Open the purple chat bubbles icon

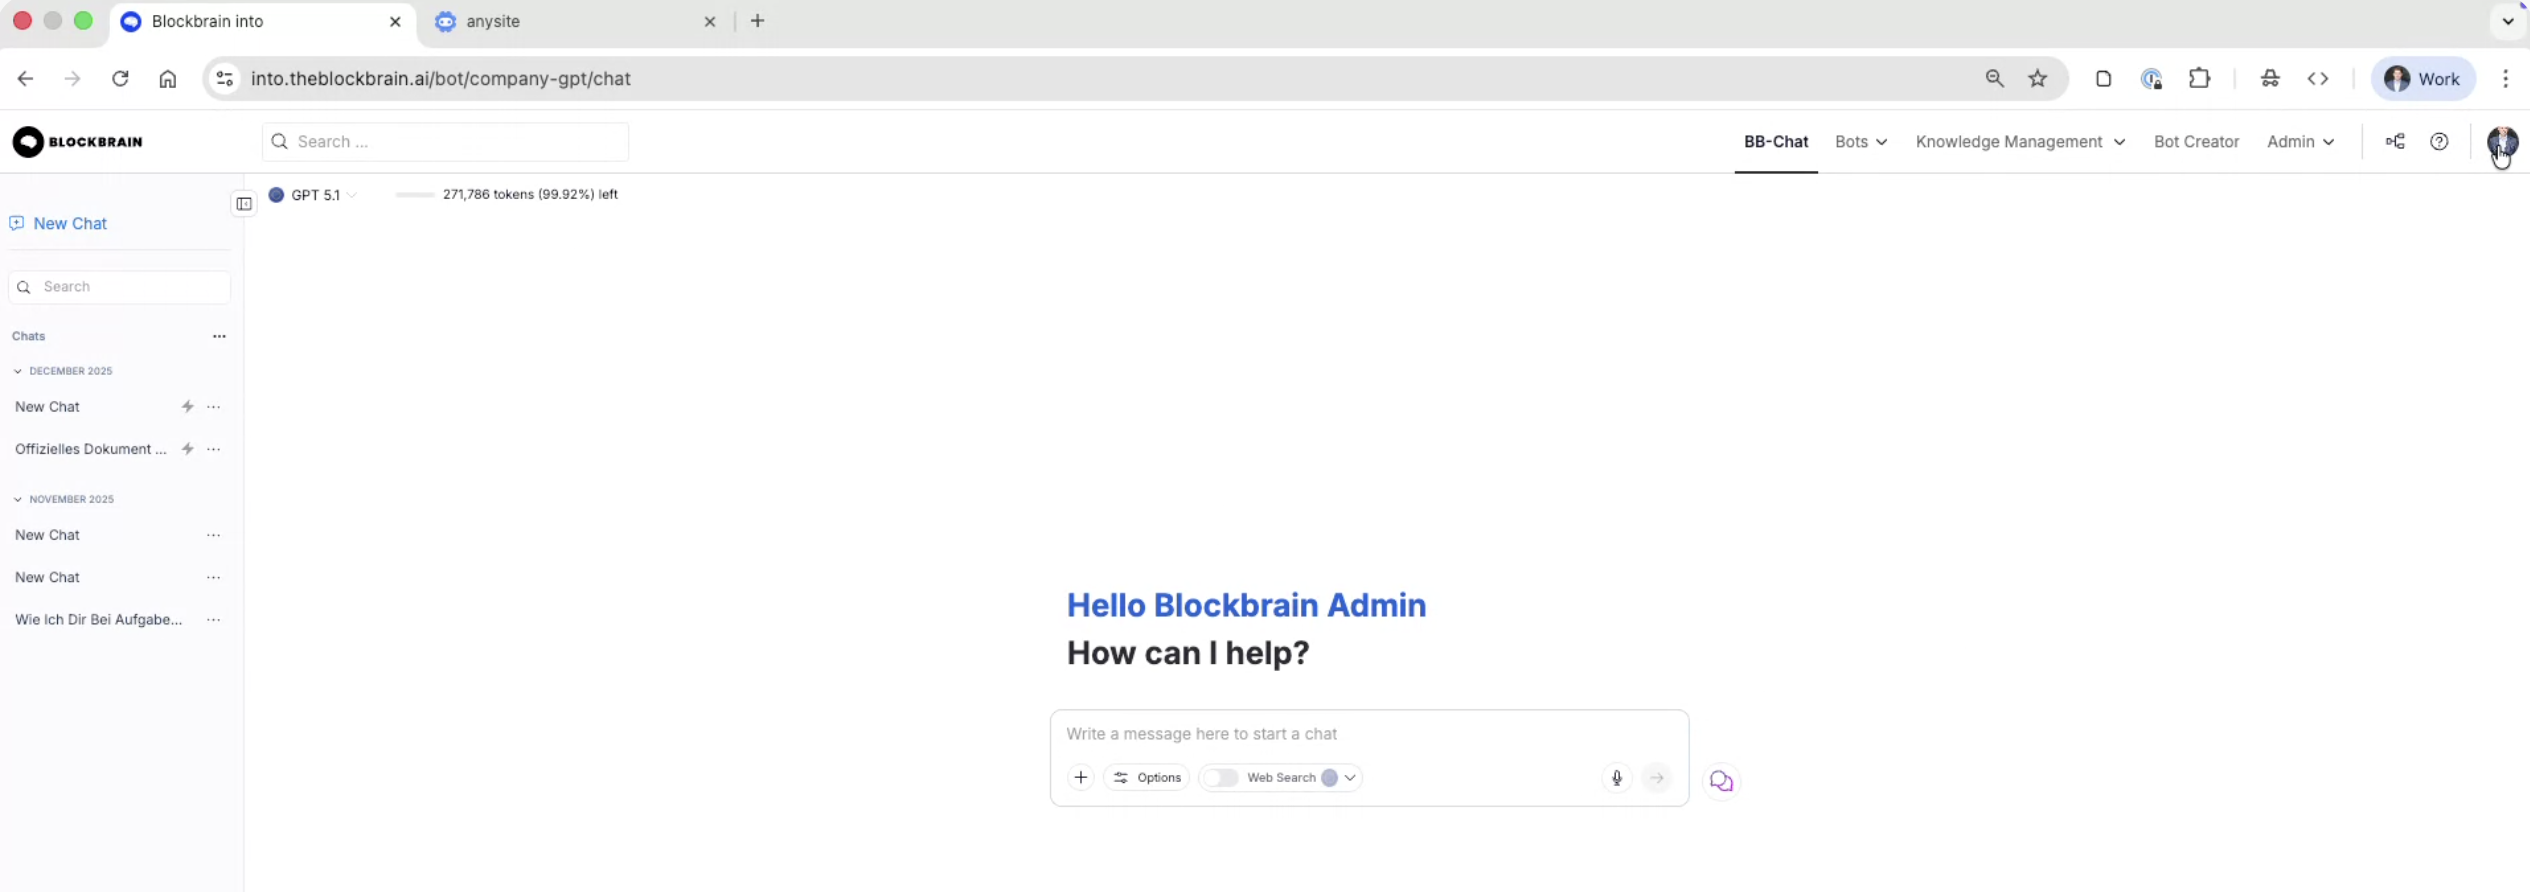[1721, 781]
